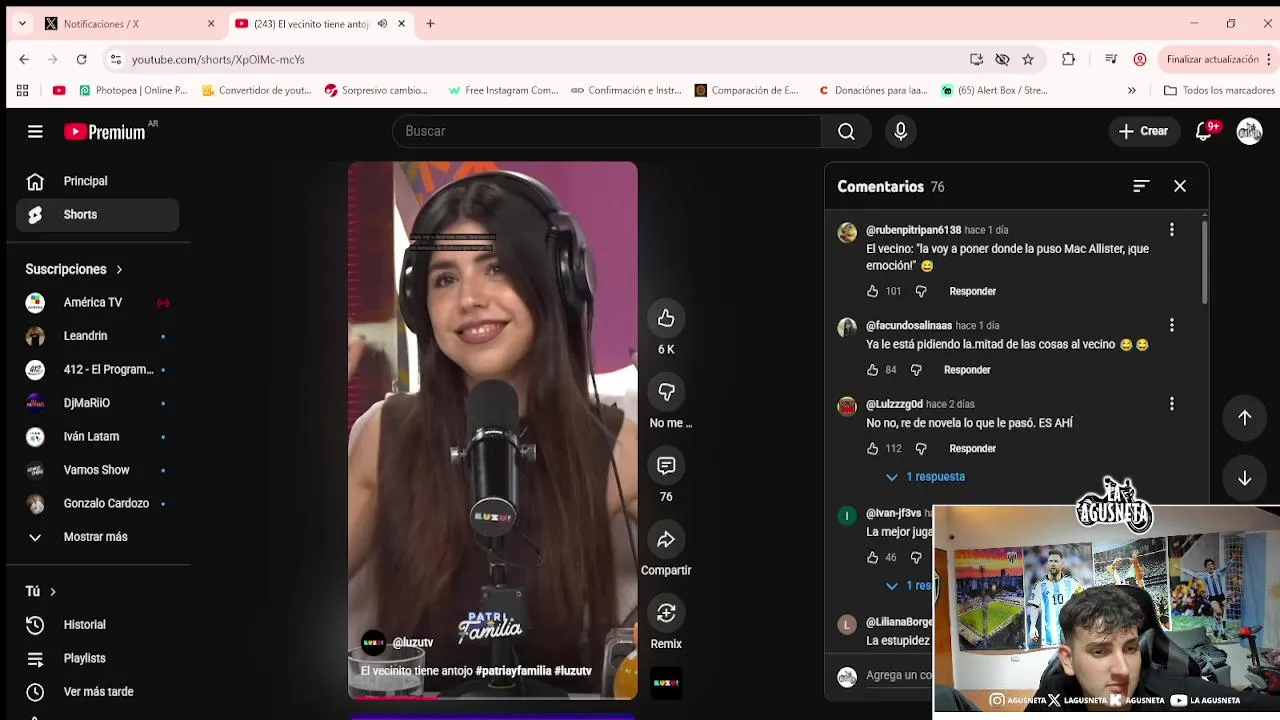Go to YouTube Premium home logo
1280x720 pixels.
[106, 131]
